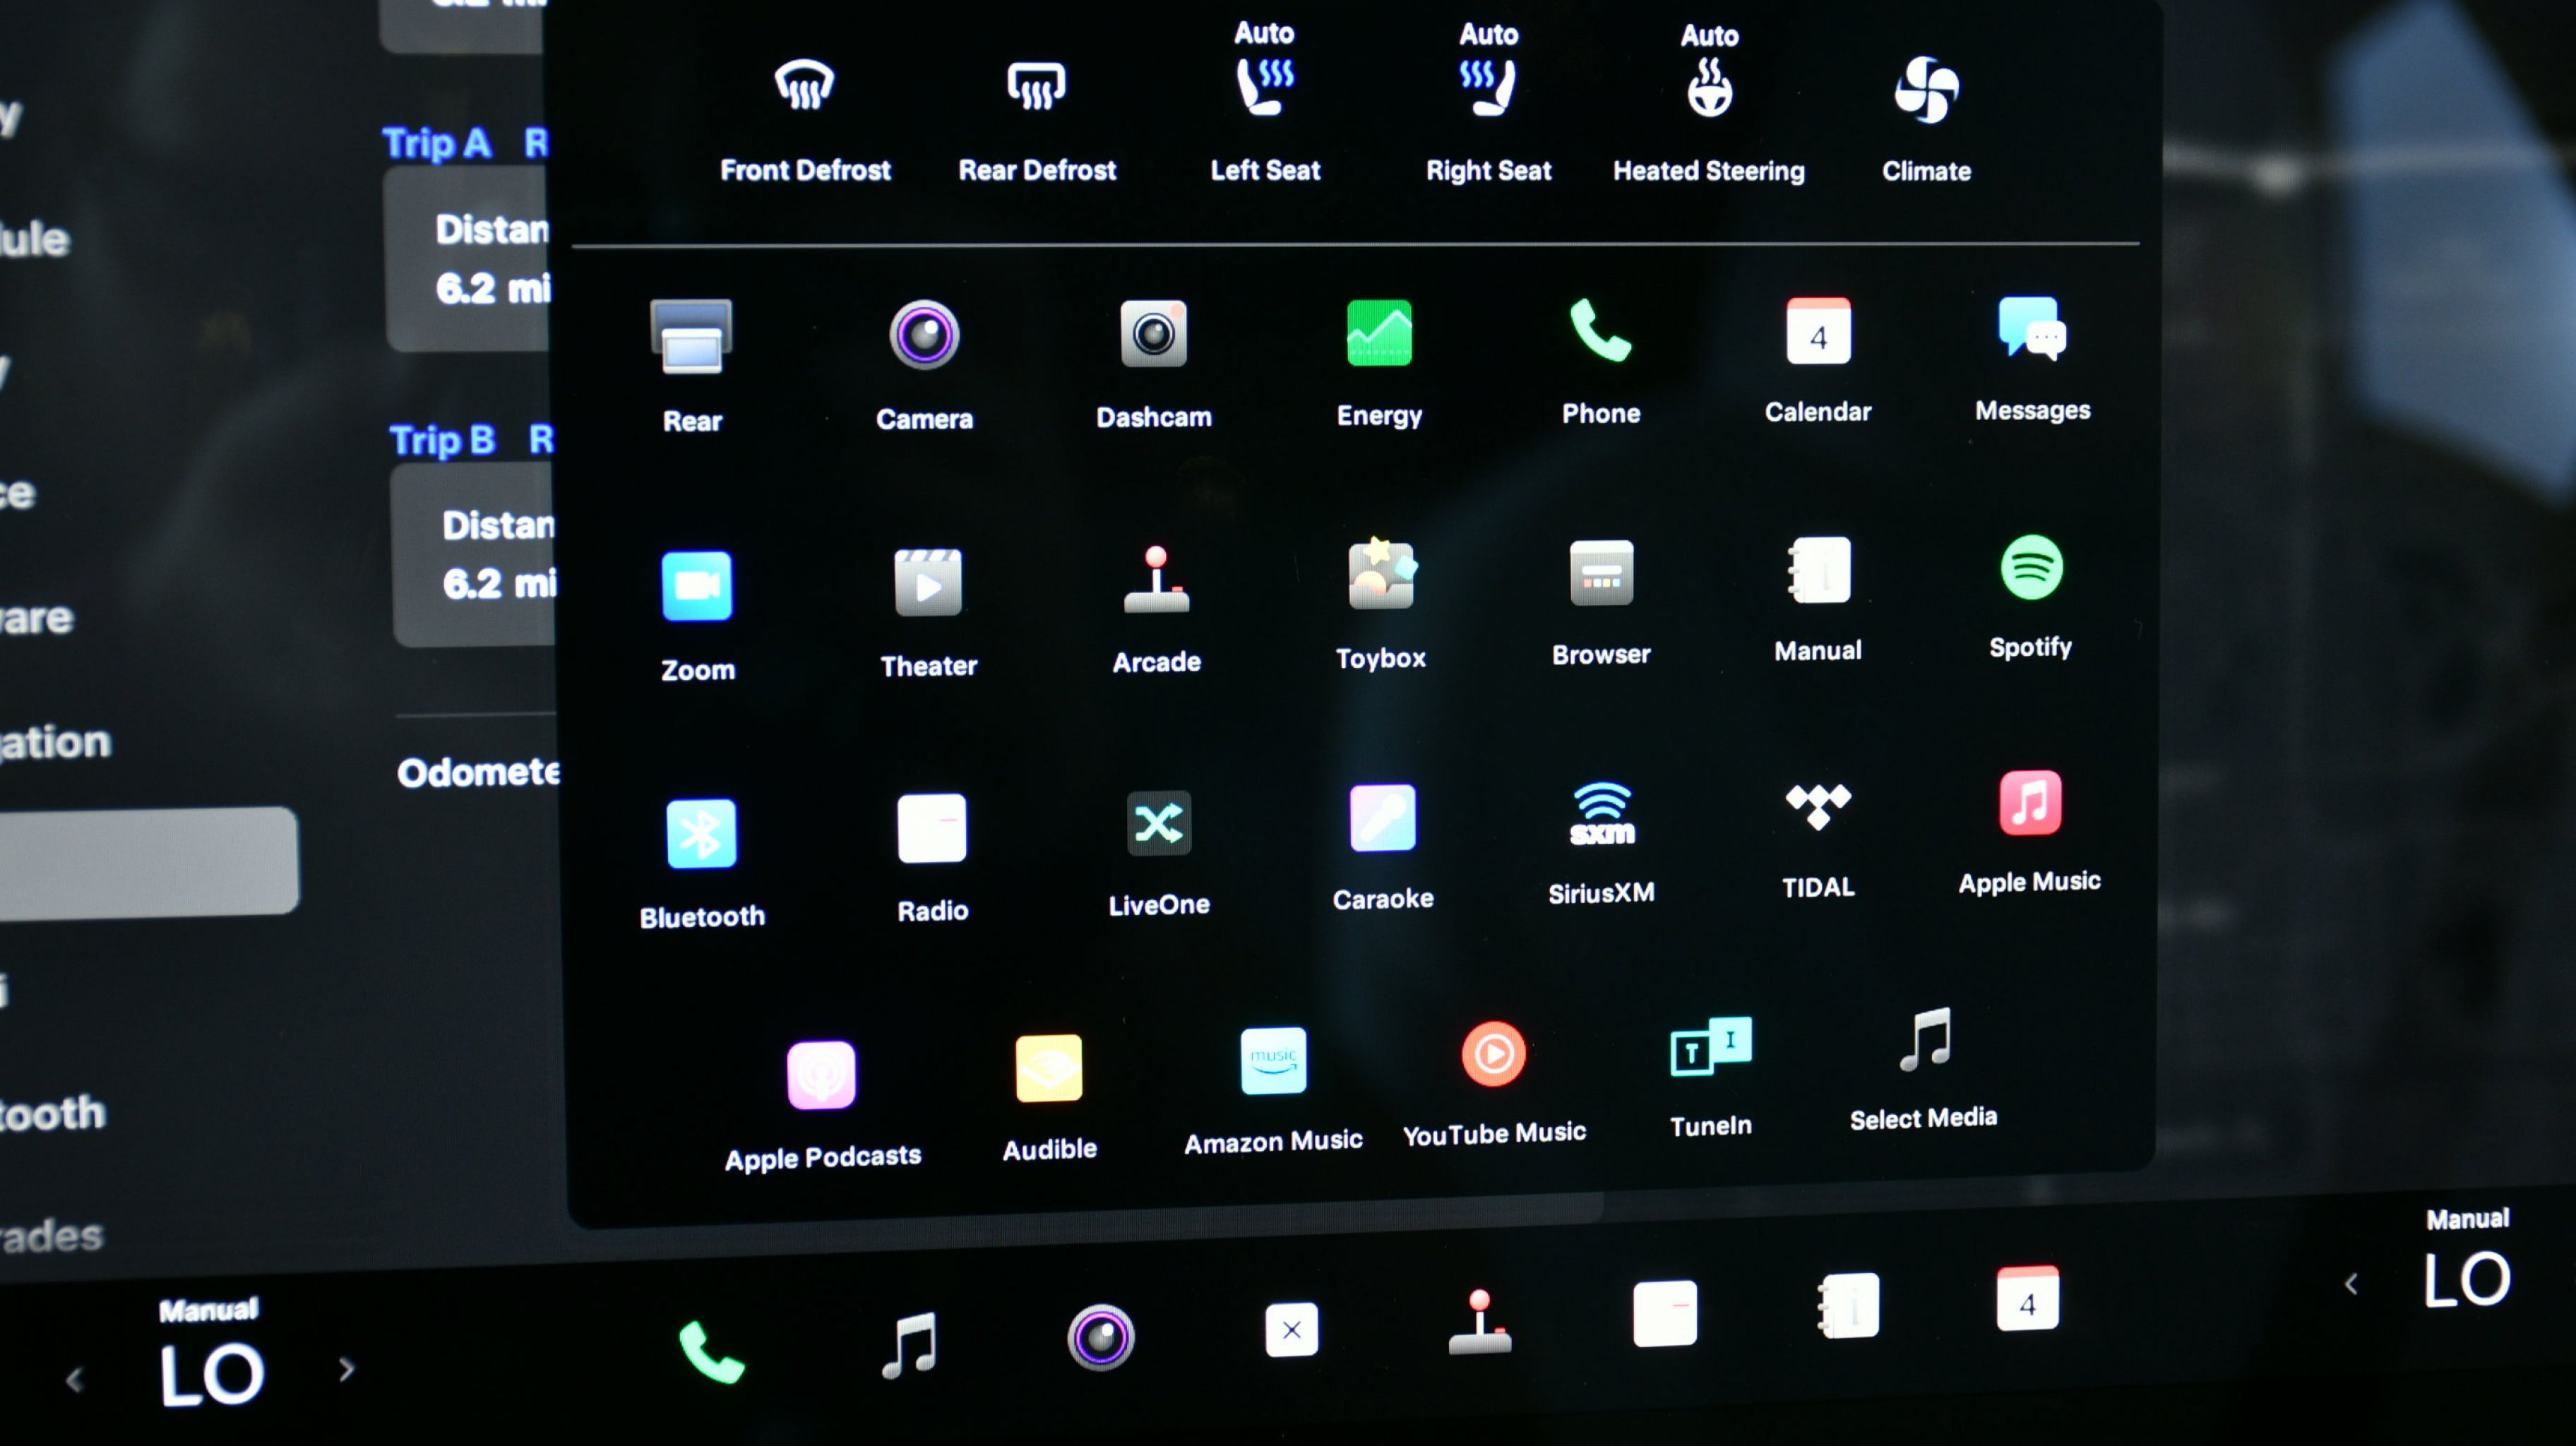Decrease driver temperature with left arrow
The height and width of the screenshot is (1446, 2576).
[x=75, y=1380]
